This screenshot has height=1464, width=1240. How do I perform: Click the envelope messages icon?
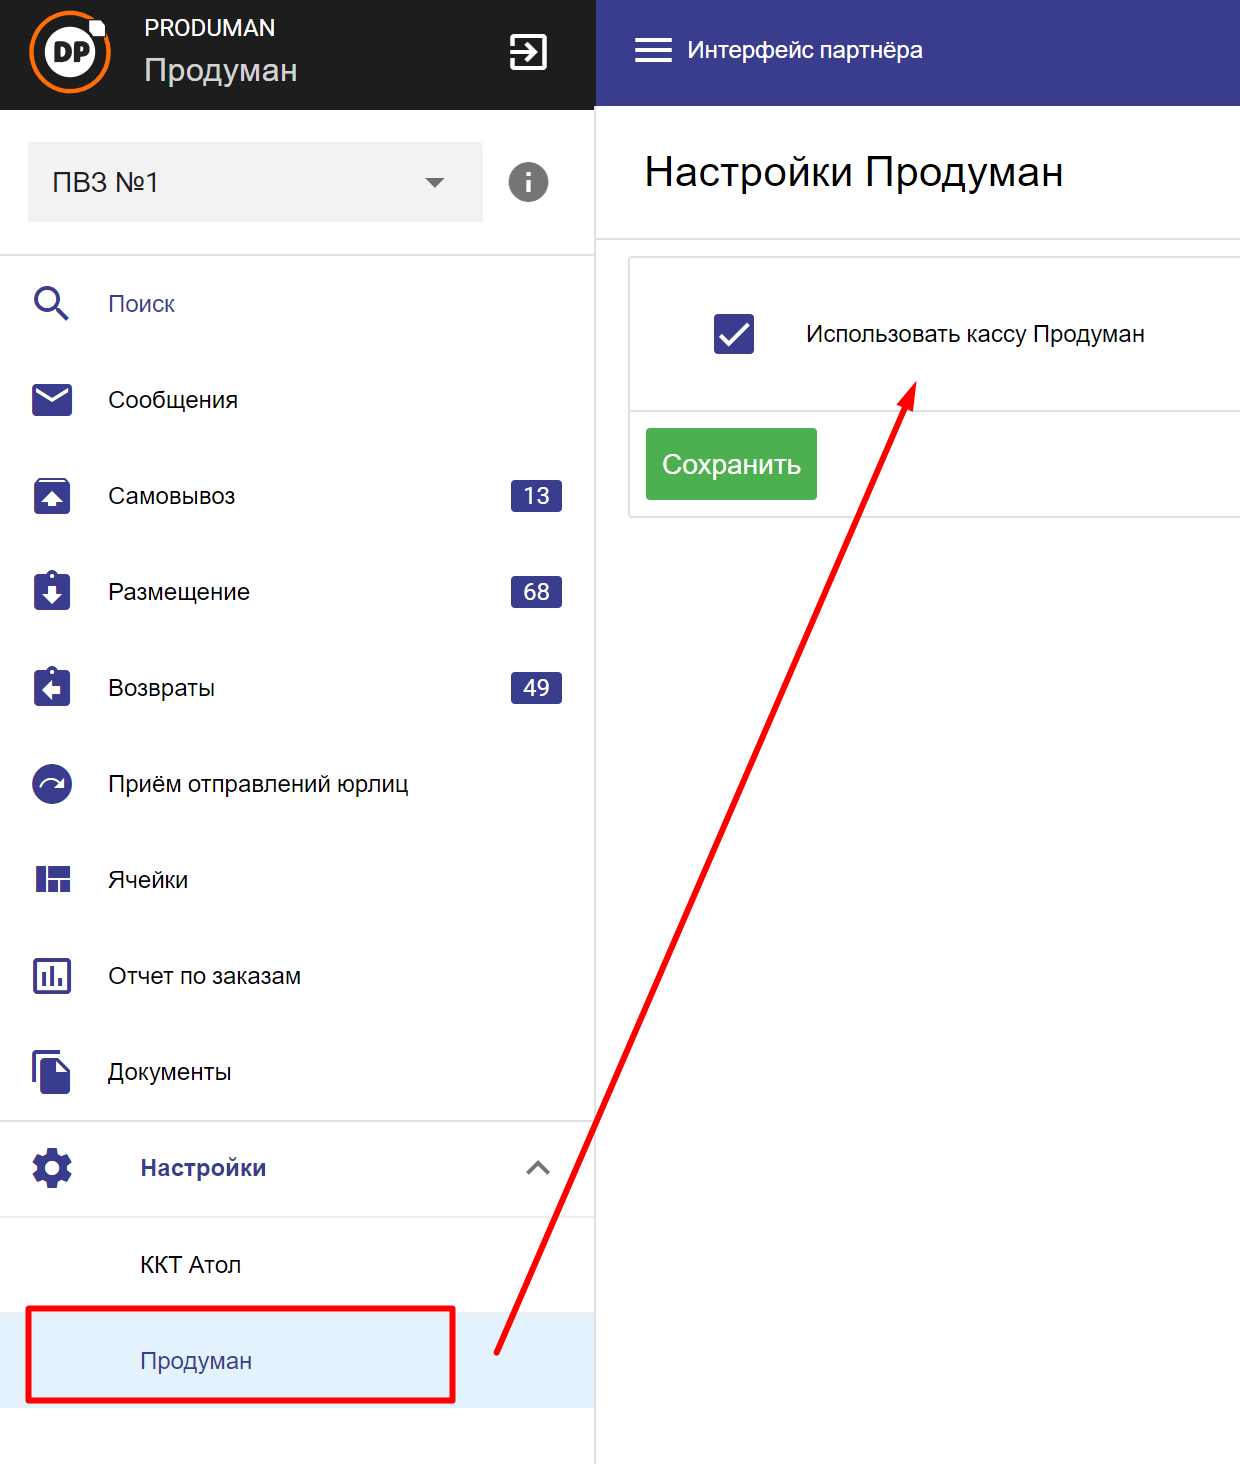pyautogui.click(x=52, y=399)
